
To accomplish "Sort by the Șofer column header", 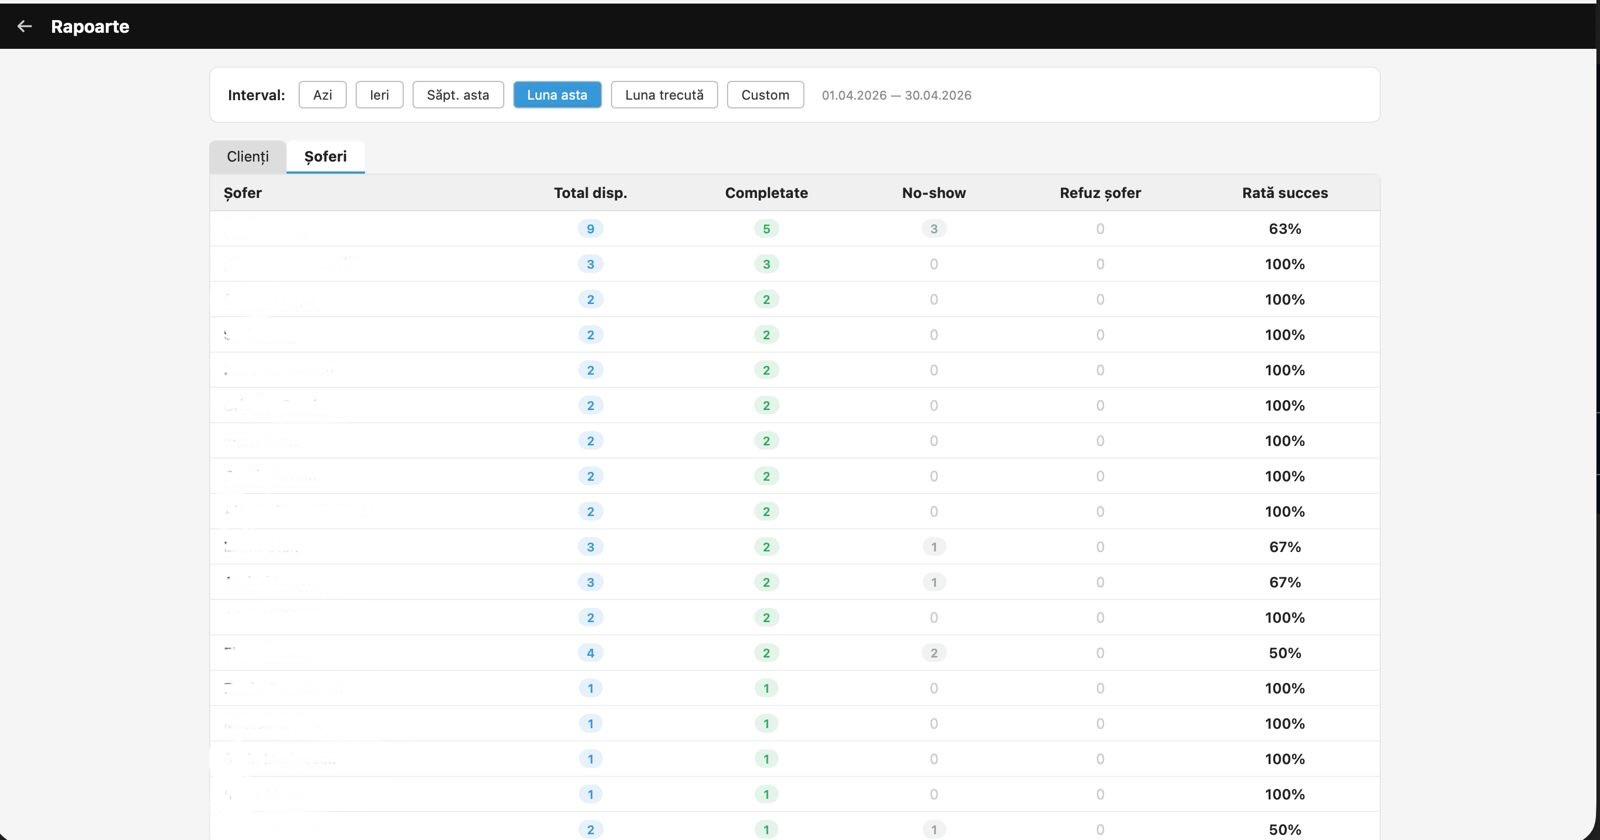I will (243, 193).
